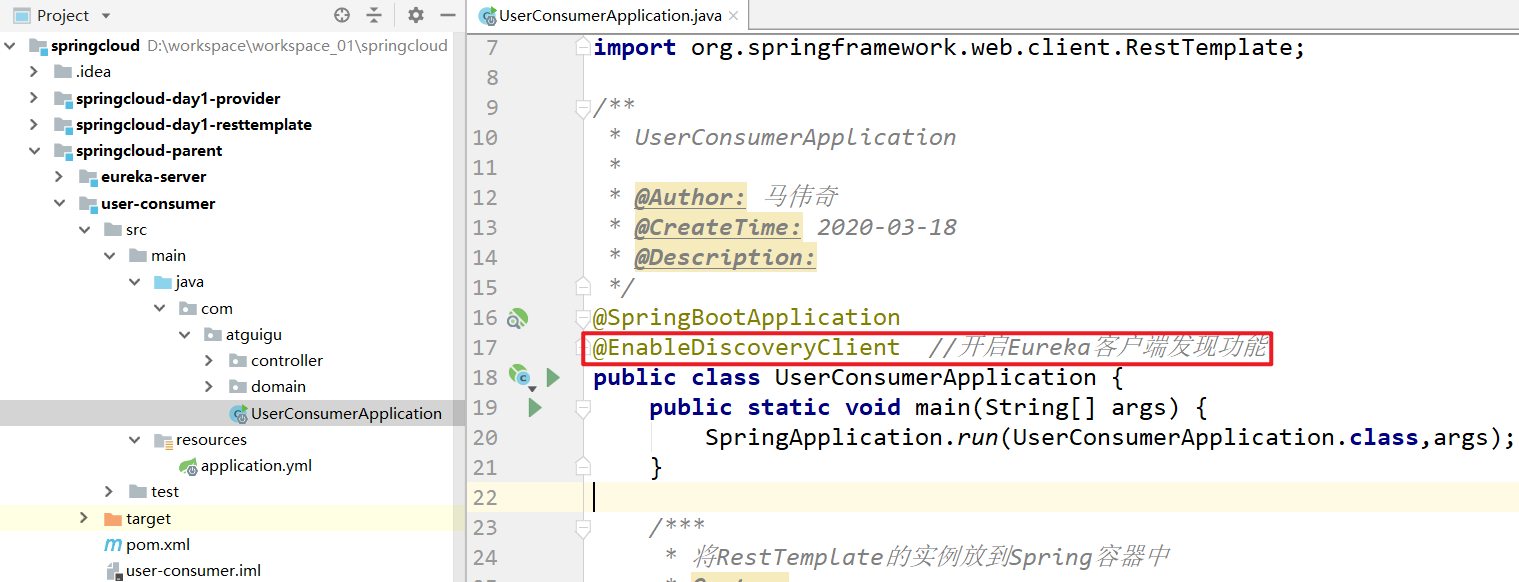Switch to the UserConsumerApplication.java tab
This screenshot has height=582, width=1519.
[x=608, y=15]
